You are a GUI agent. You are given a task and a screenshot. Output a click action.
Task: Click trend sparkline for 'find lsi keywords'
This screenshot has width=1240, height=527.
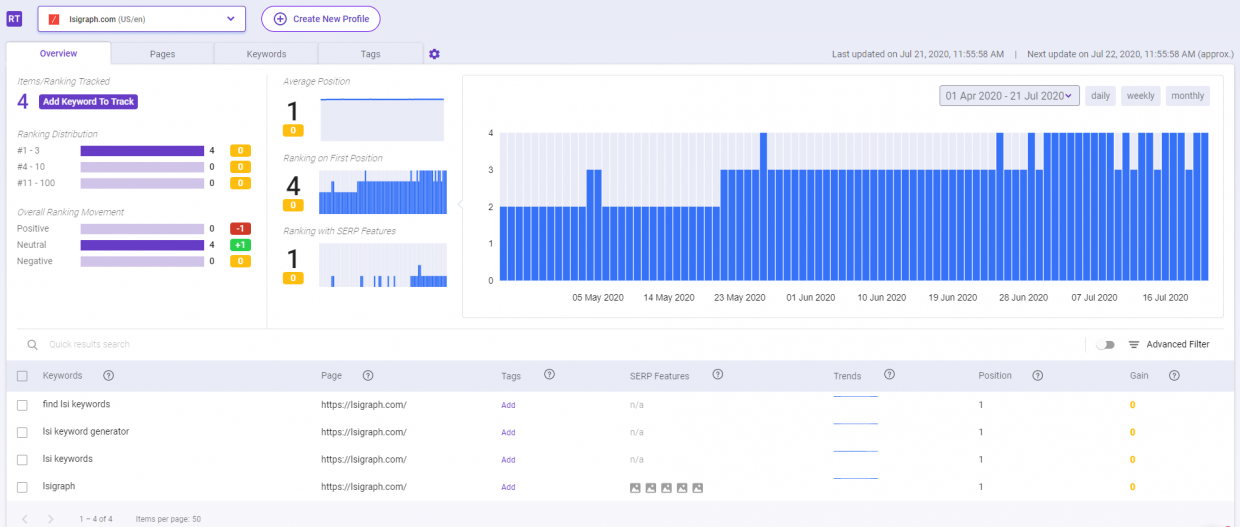click(x=855, y=398)
